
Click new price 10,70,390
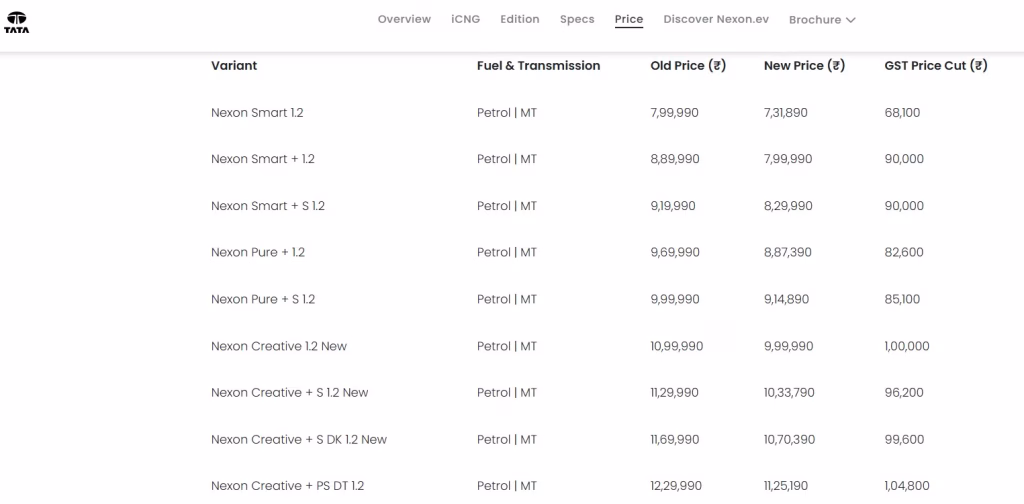pos(790,439)
